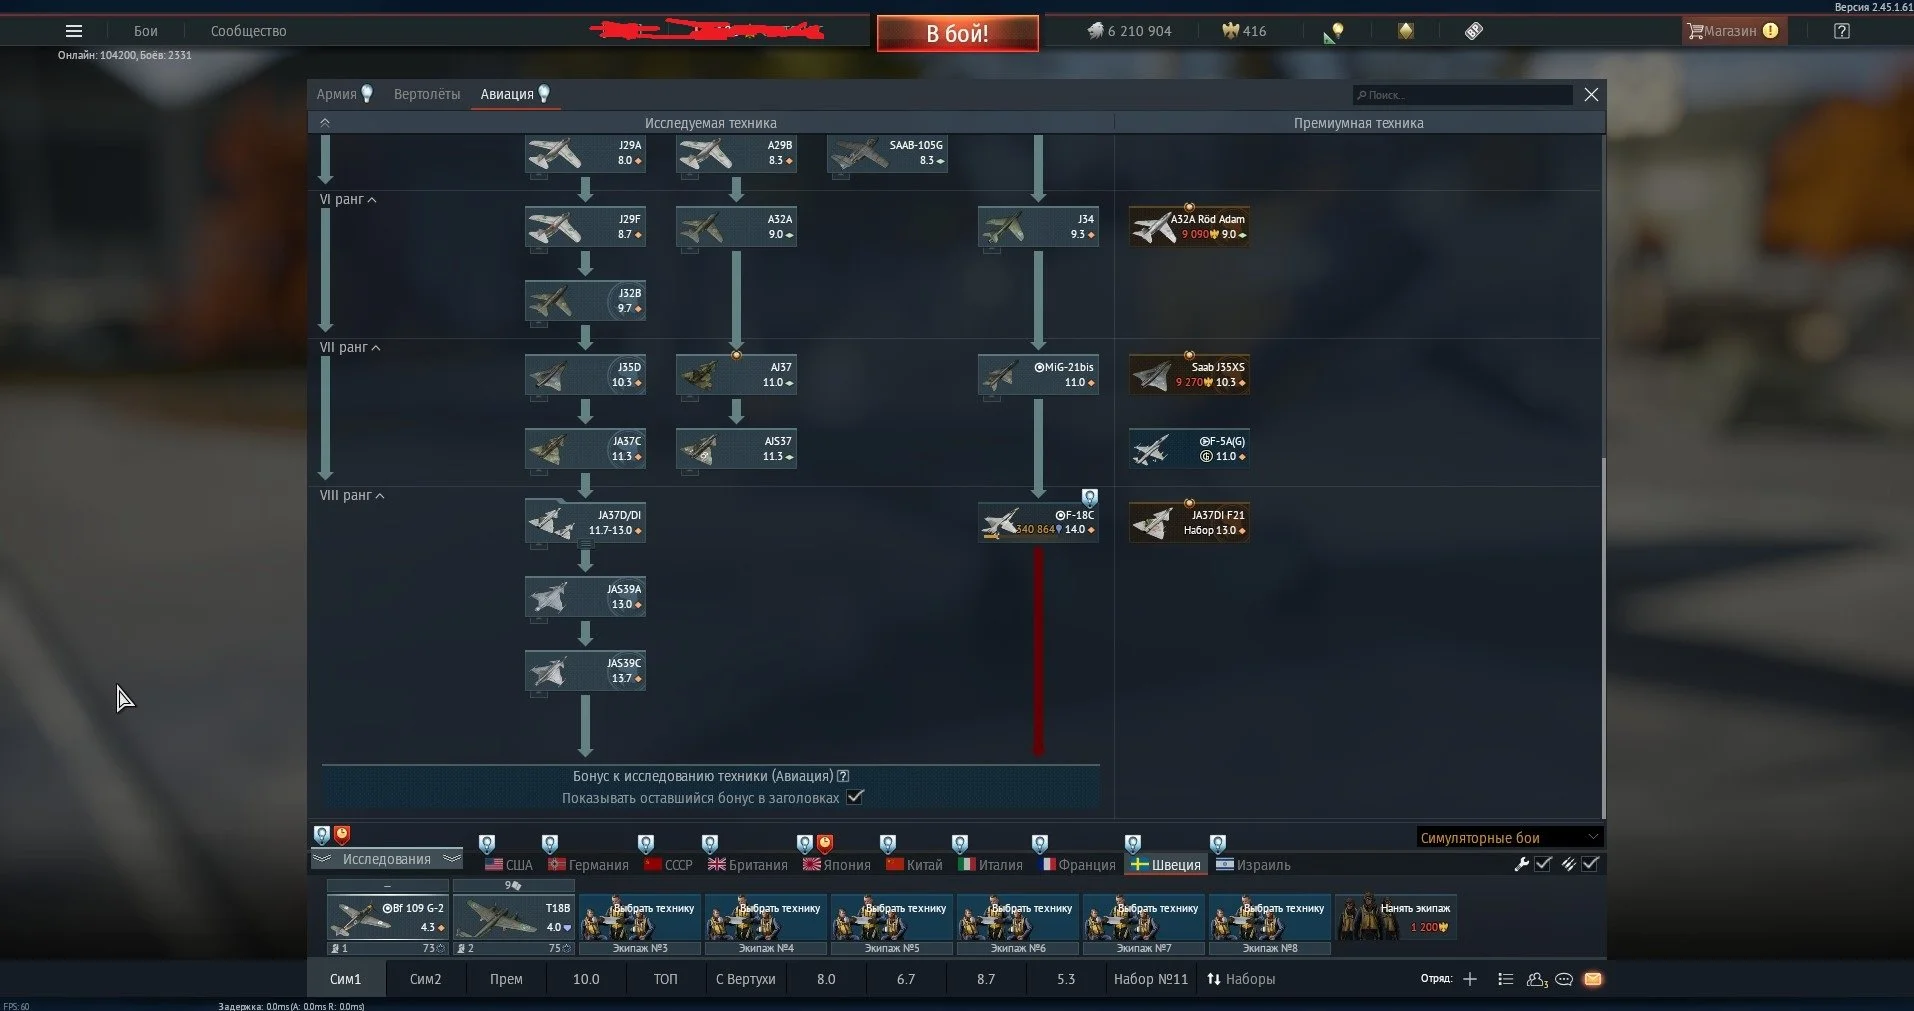
Task: Select the Bf 109 G-2 crew slot
Action: point(387,917)
